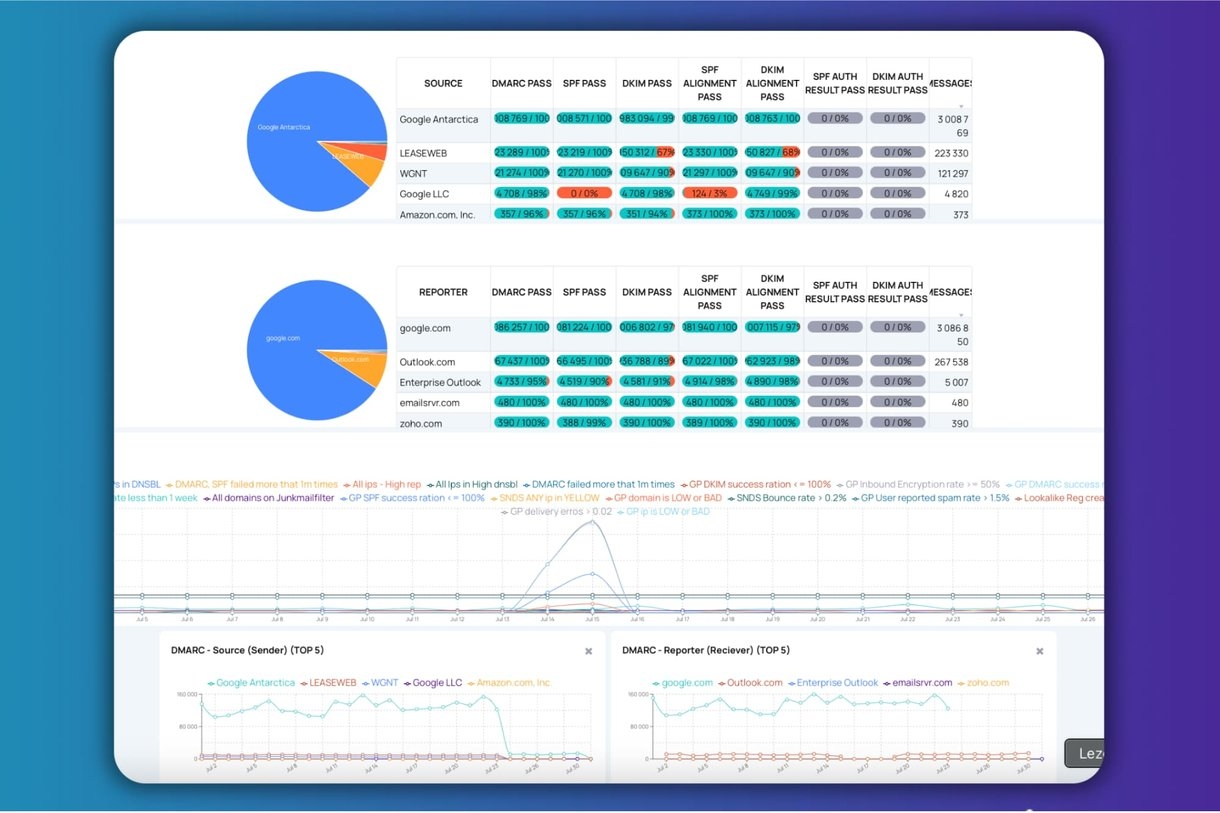
Task: Select the Google Antarctica row name
Action: 439,119
